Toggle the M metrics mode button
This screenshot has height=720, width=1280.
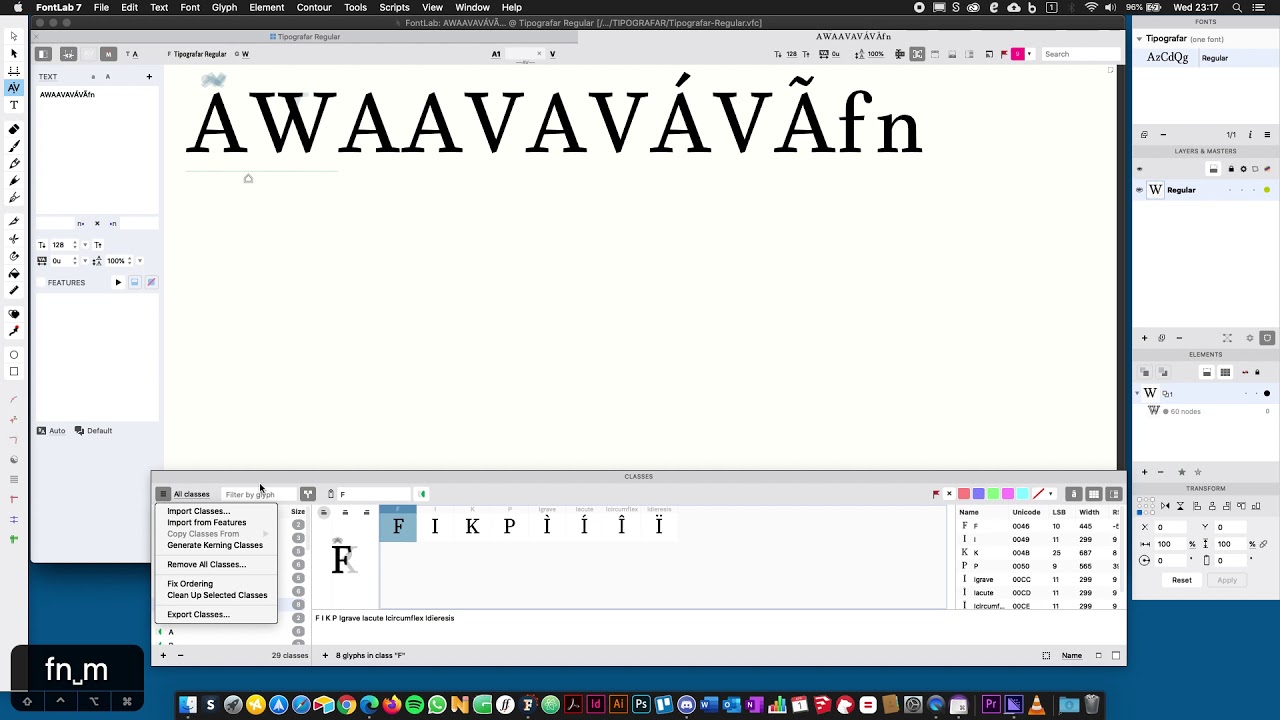coord(108,54)
